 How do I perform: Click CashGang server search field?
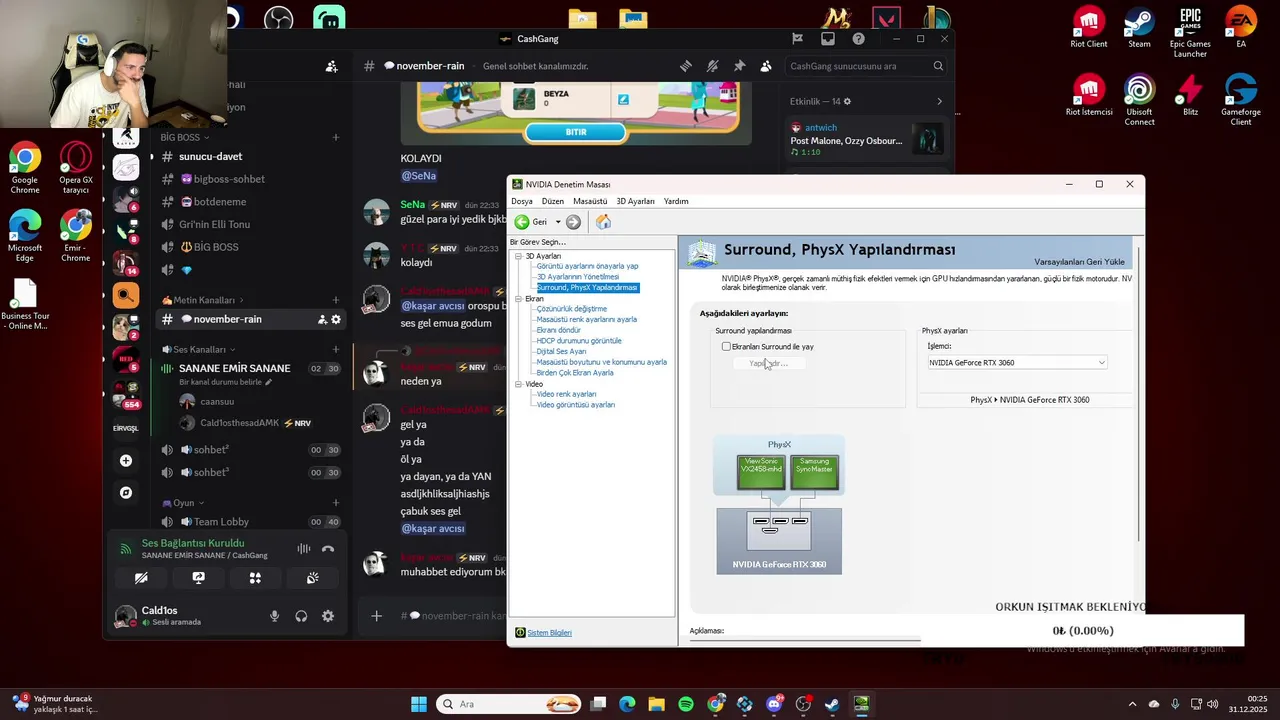866,66
